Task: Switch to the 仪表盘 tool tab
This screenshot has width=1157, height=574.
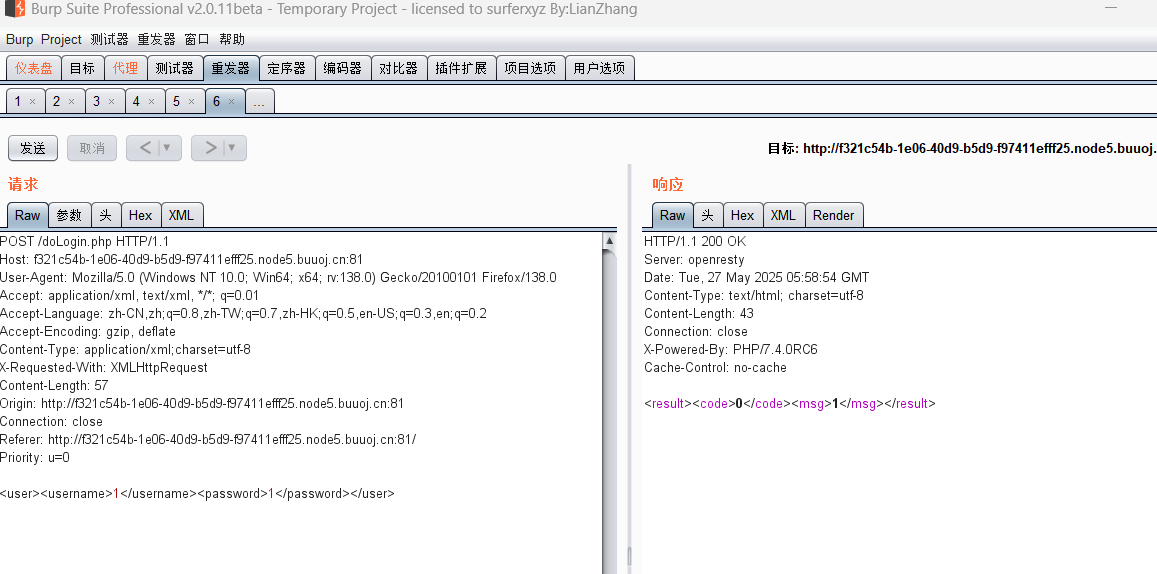Action: [x=34, y=68]
